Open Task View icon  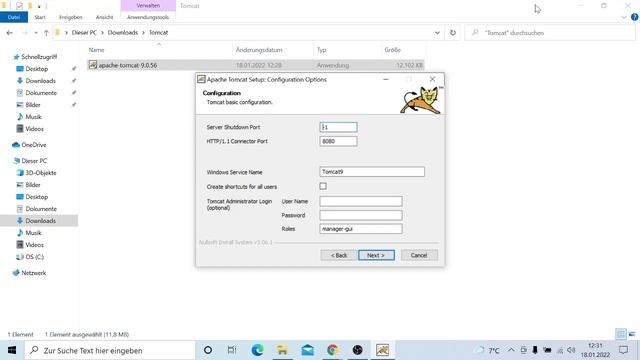coord(232,350)
